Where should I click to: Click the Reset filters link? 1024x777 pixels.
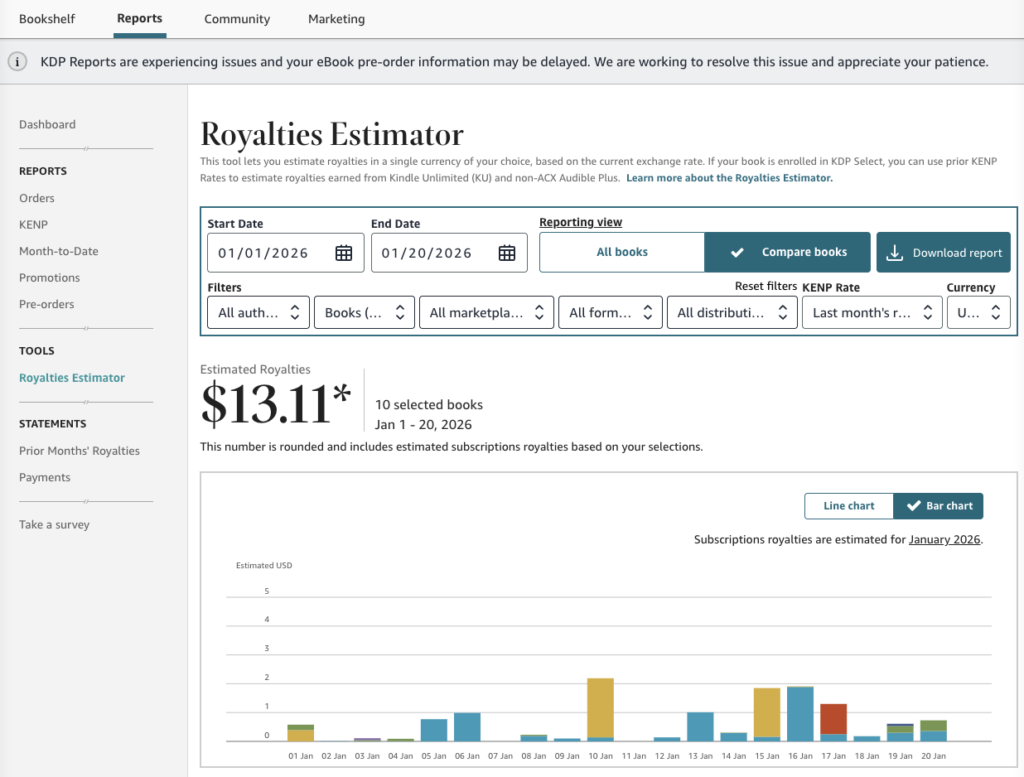(766, 287)
